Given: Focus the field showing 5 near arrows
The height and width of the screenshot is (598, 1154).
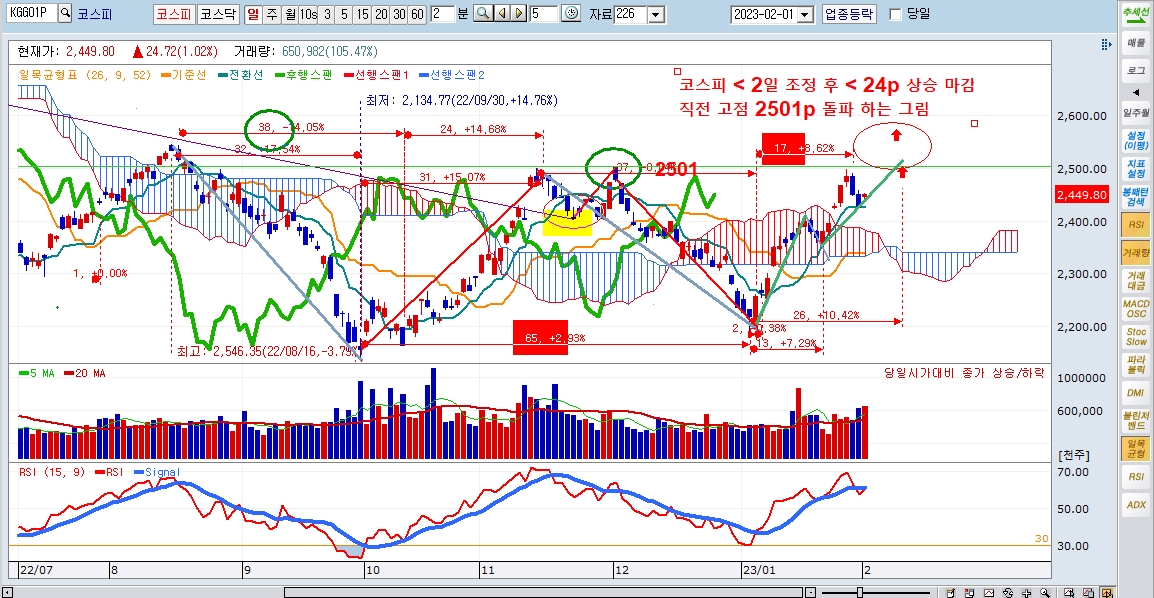Looking at the screenshot, I should click(543, 13).
